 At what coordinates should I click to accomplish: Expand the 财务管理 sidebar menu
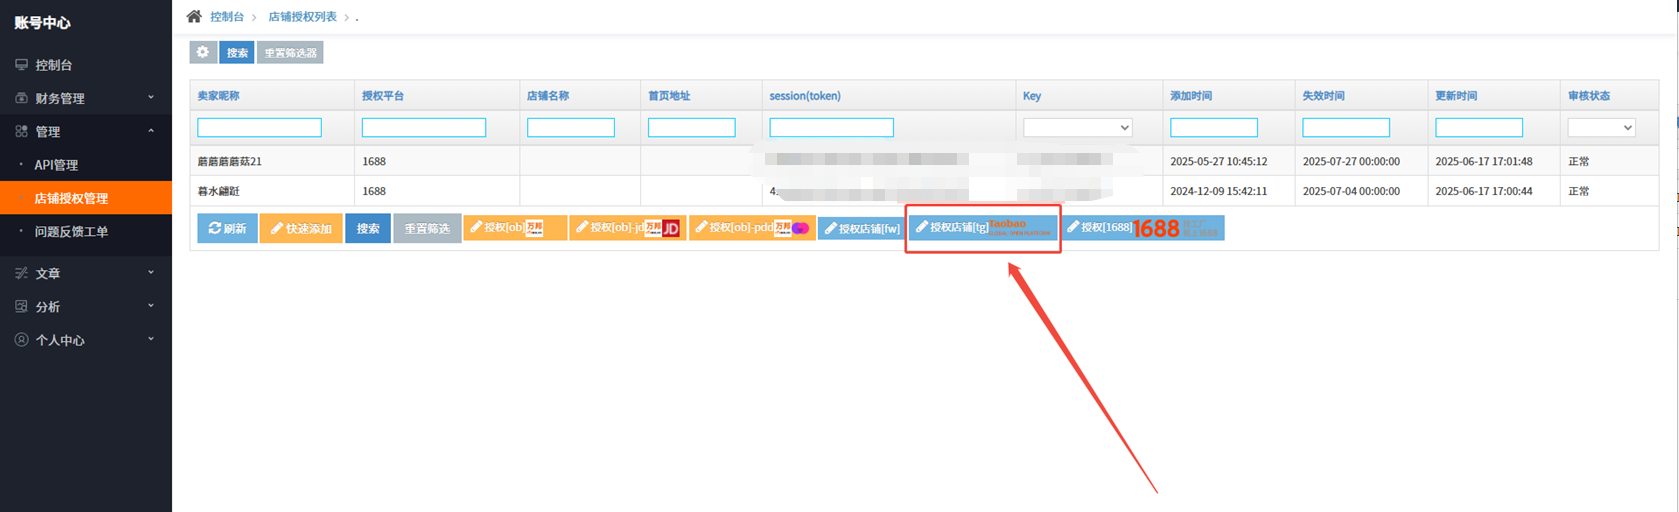[86, 98]
